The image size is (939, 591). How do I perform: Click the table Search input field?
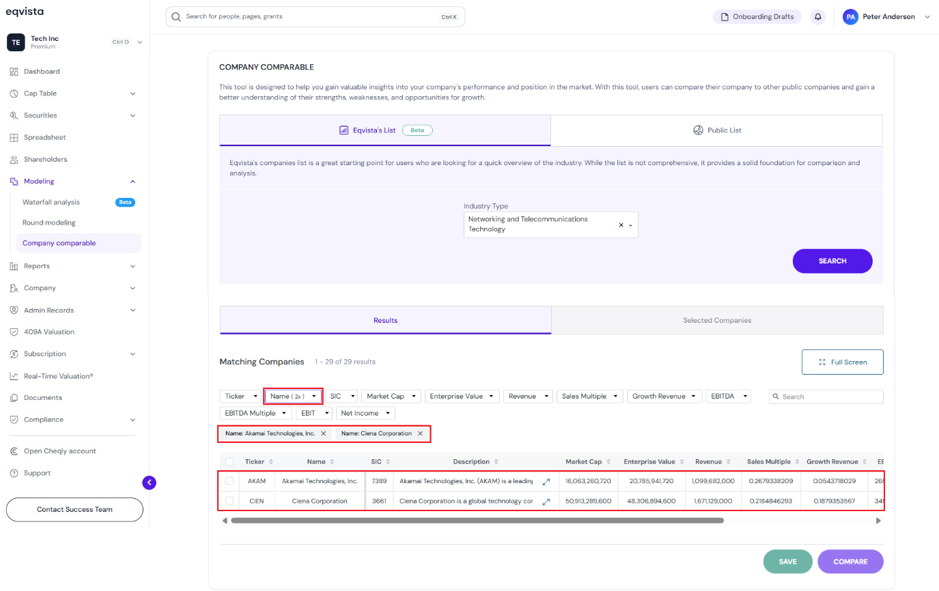(x=826, y=396)
